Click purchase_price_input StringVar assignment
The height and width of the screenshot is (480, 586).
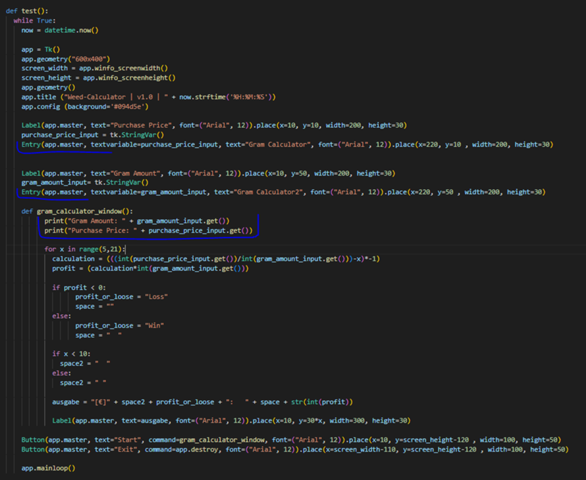click(92, 135)
